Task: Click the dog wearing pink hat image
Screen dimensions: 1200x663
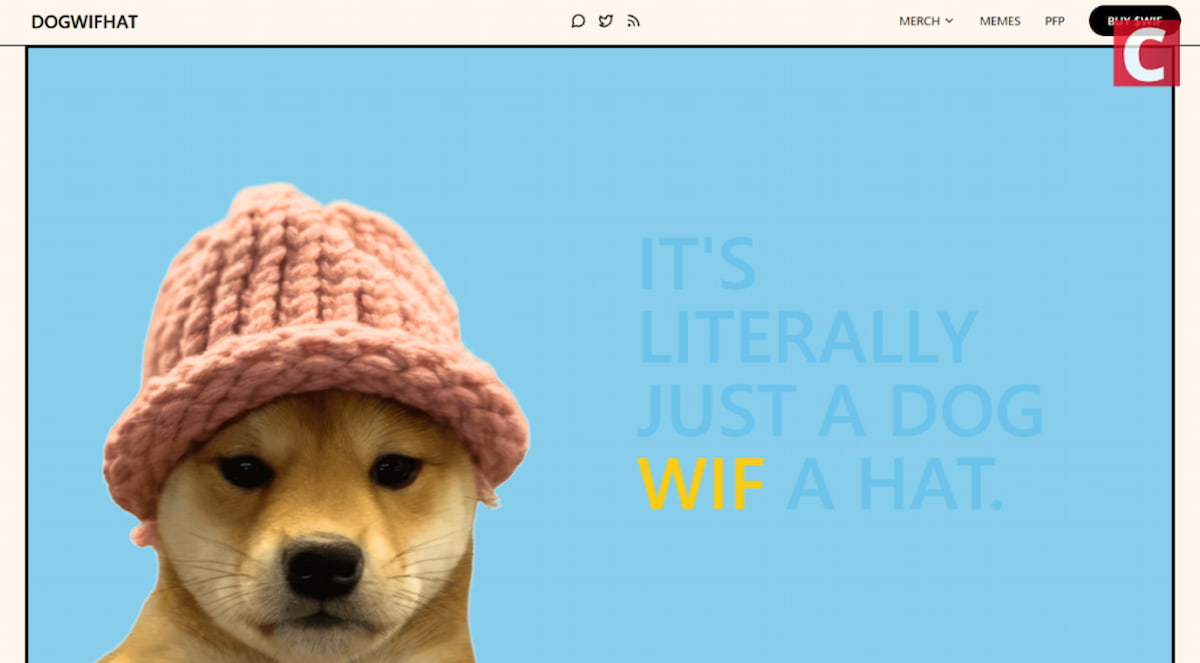Action: tap(315, 425)
